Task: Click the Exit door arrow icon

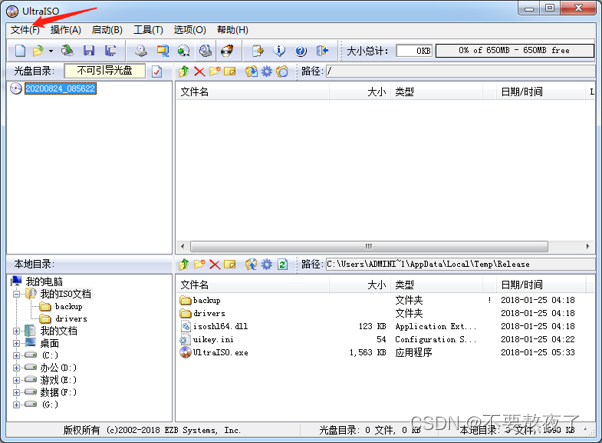Action: tap(322, 50)
